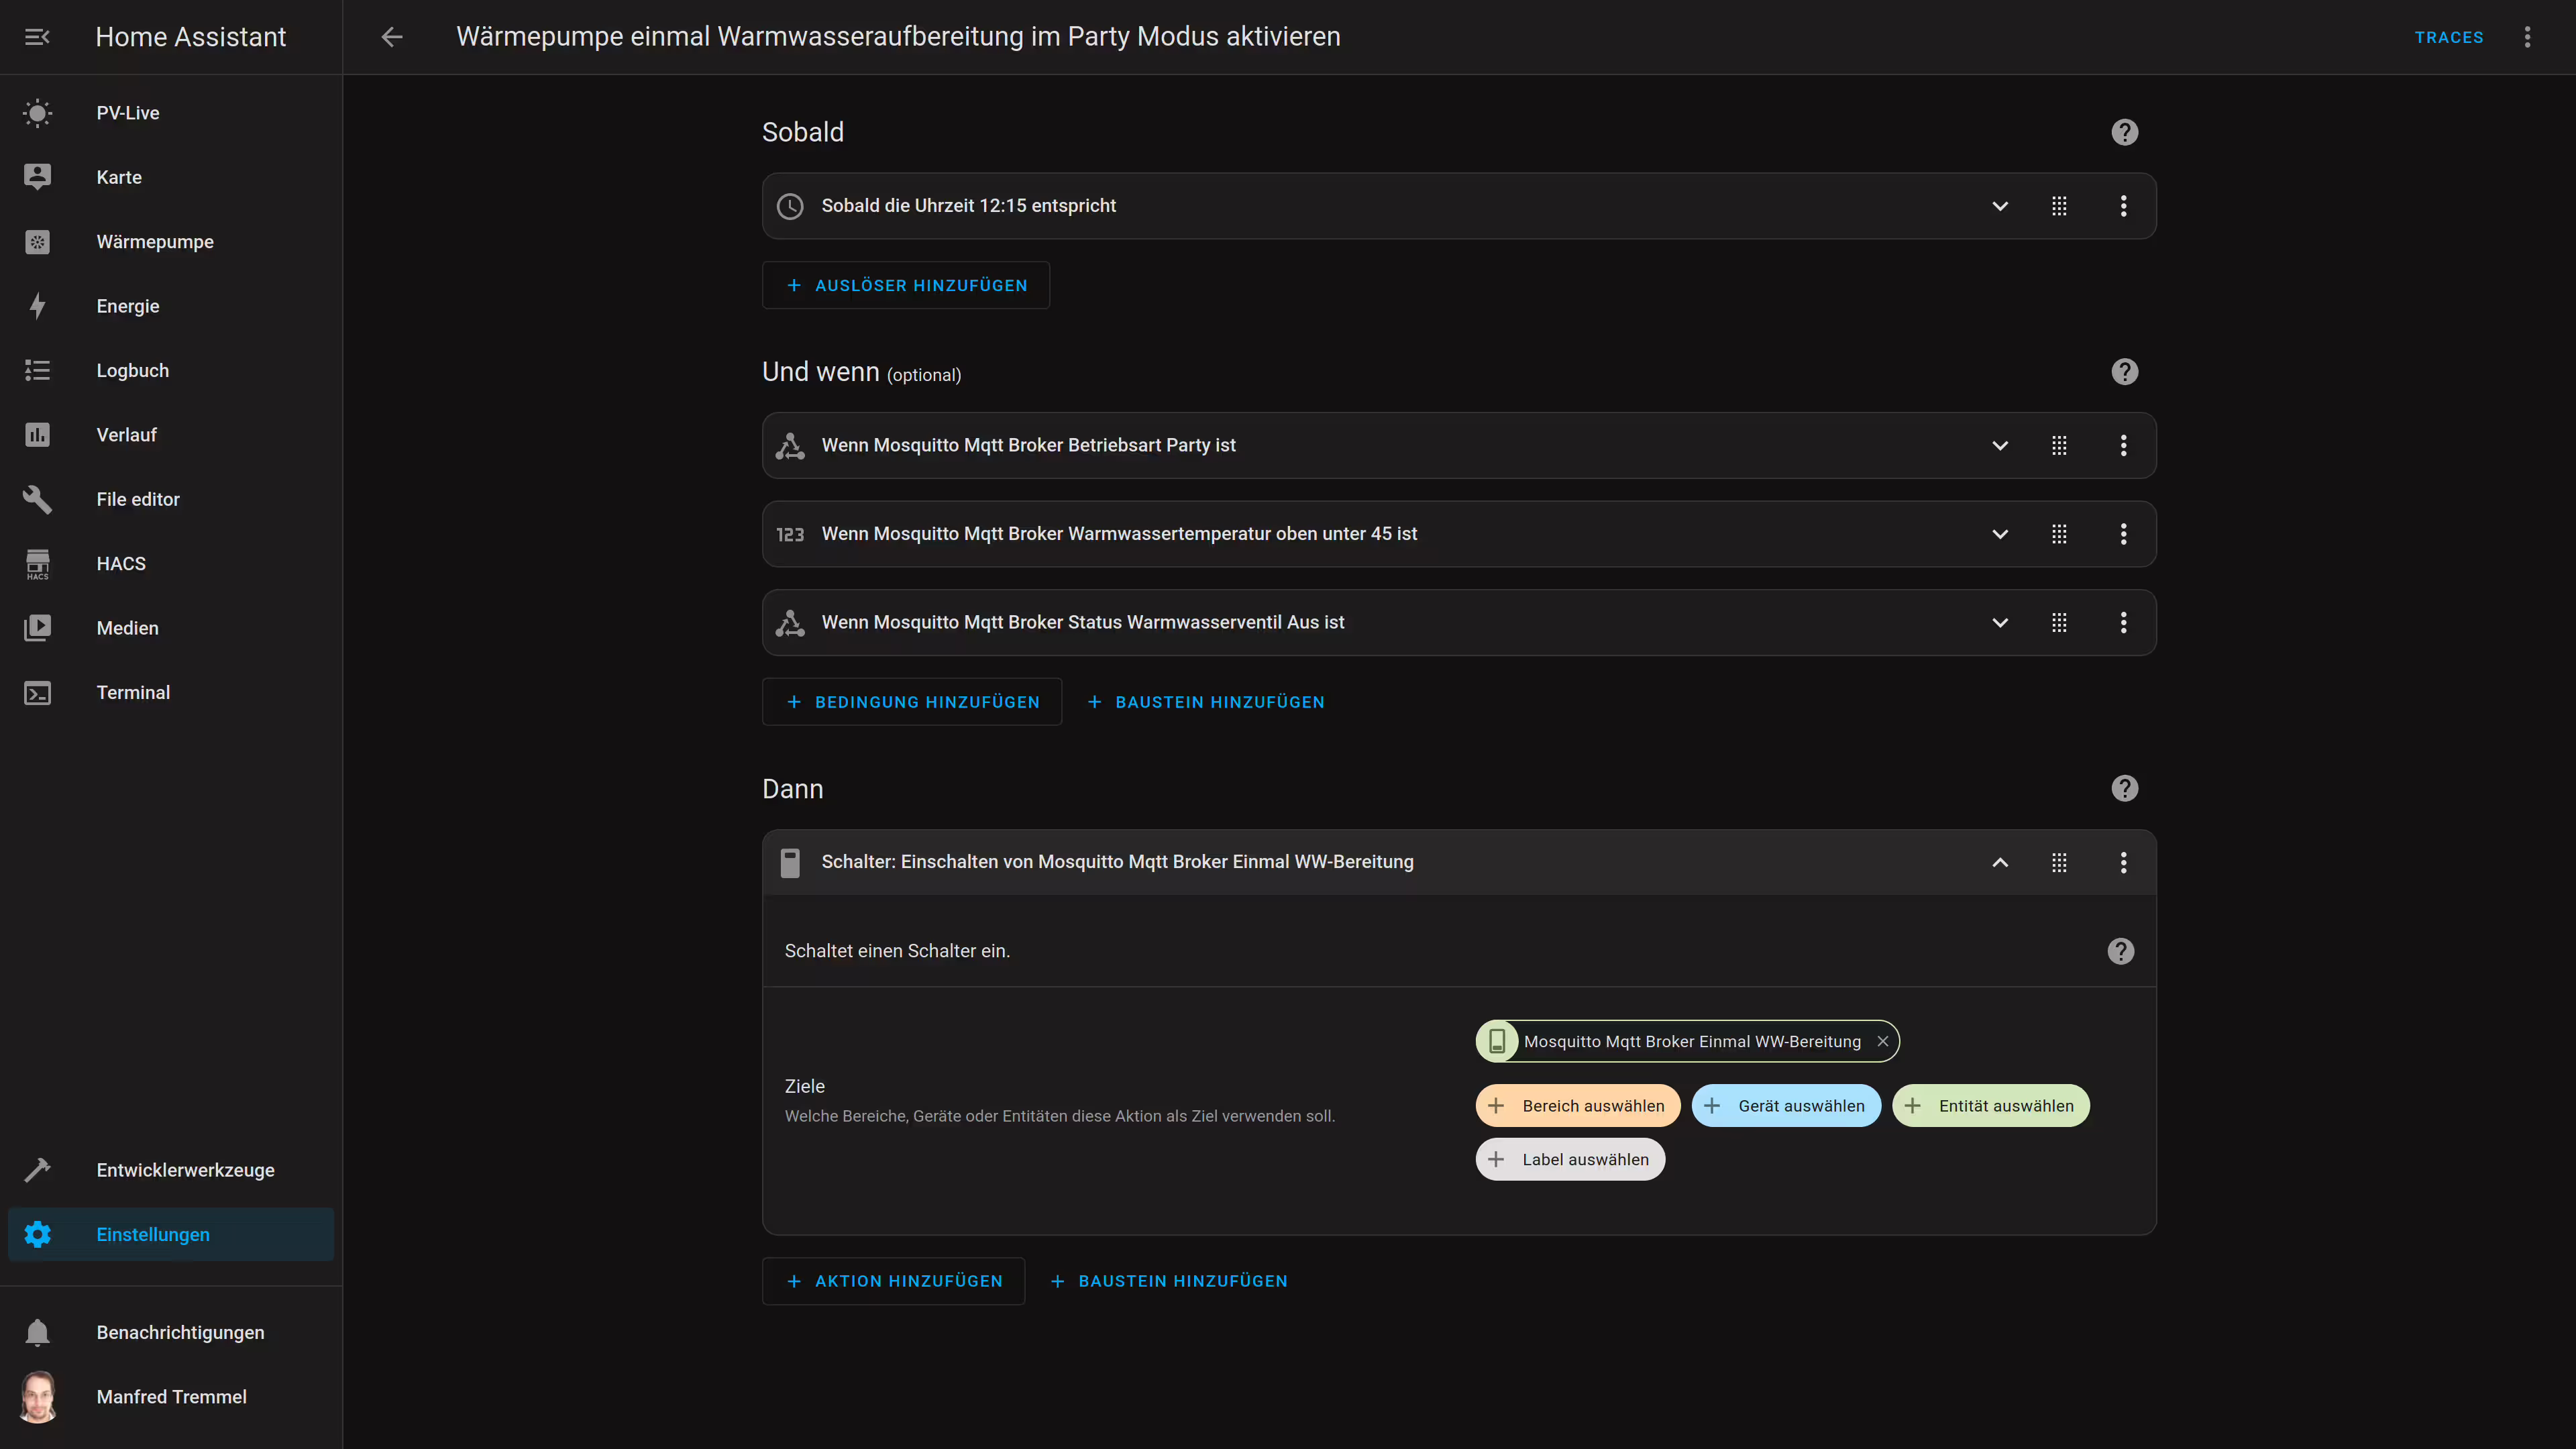Image resolution: width=2576 pixels, height=1449 pixels.
Task: Open the Wärmepumpe dashboard
Action: (171, 242)
